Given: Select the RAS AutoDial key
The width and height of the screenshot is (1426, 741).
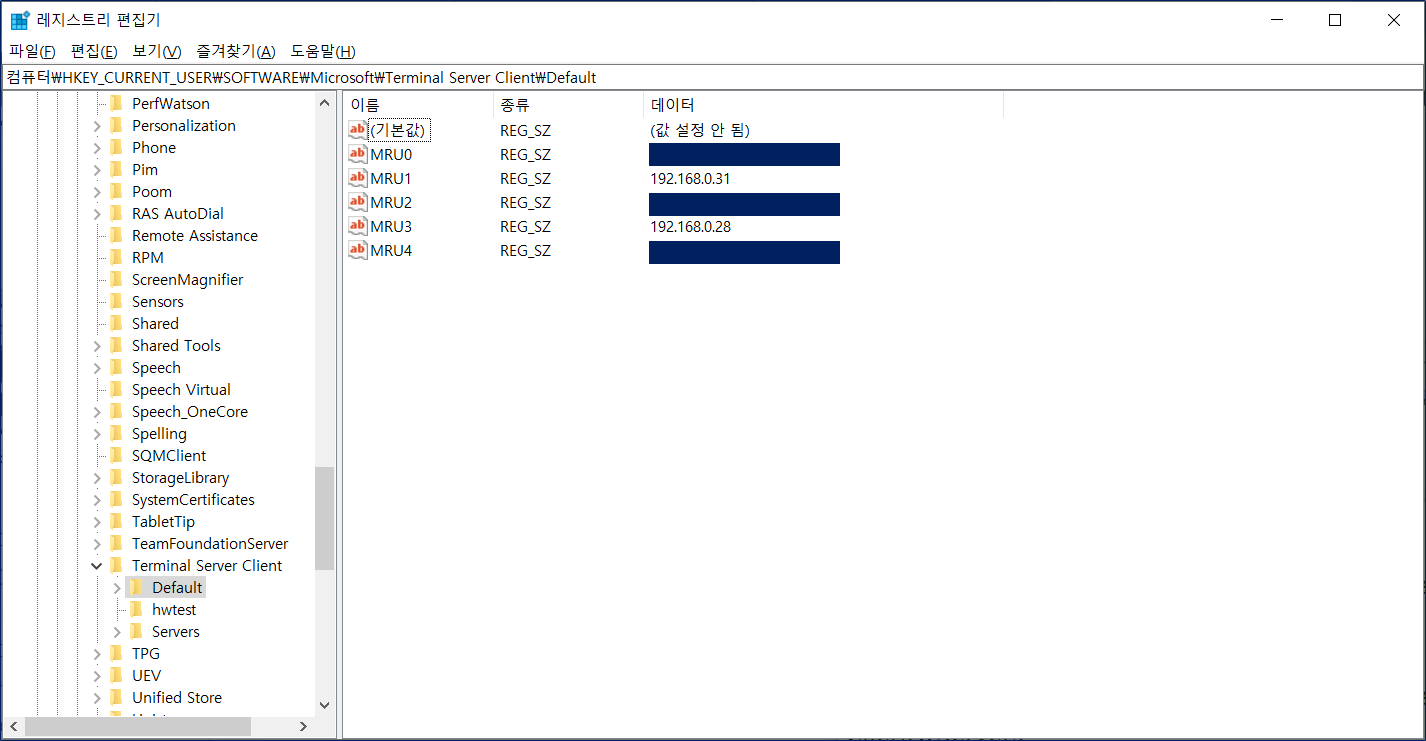Looking at the screenshot, I should (178, 213).
